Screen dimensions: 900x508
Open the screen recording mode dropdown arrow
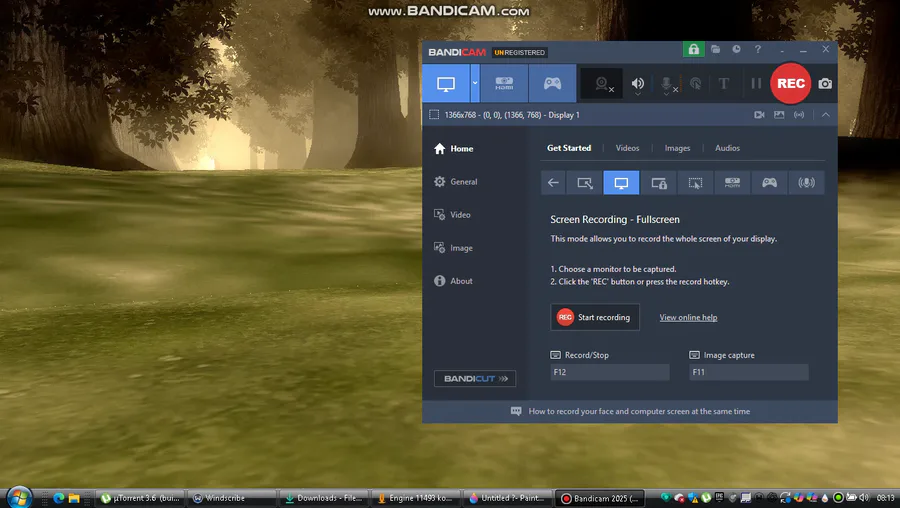coord(475,84)
